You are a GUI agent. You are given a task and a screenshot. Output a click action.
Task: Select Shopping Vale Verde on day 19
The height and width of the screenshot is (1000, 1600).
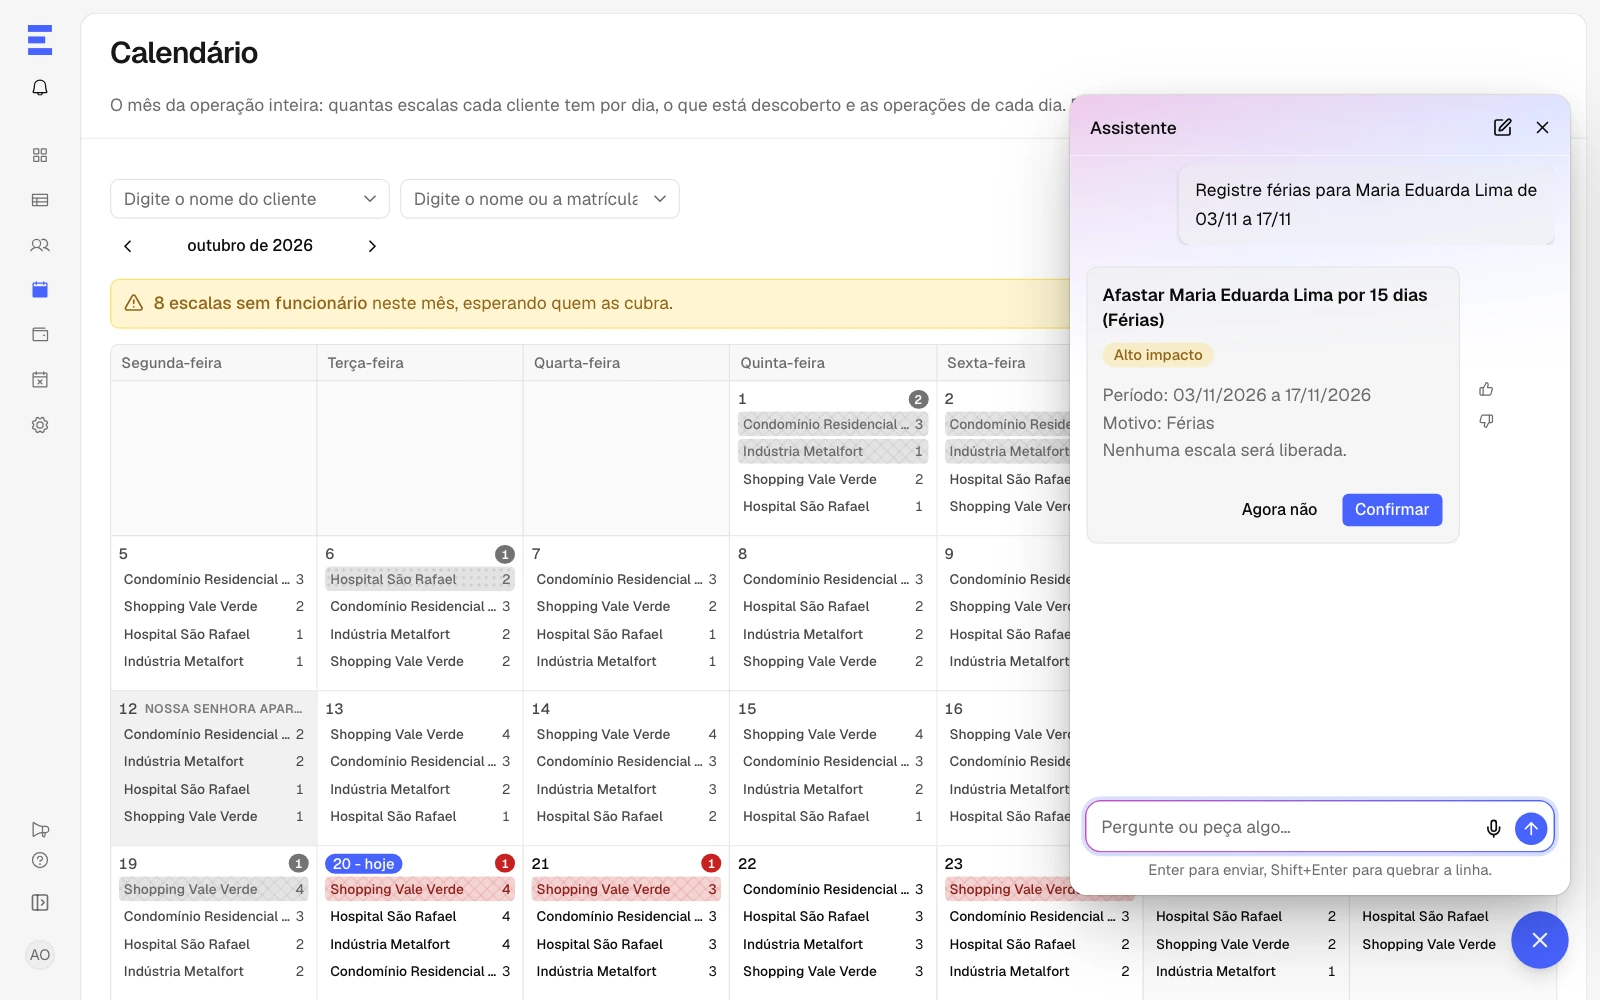(x=214, y=889)
